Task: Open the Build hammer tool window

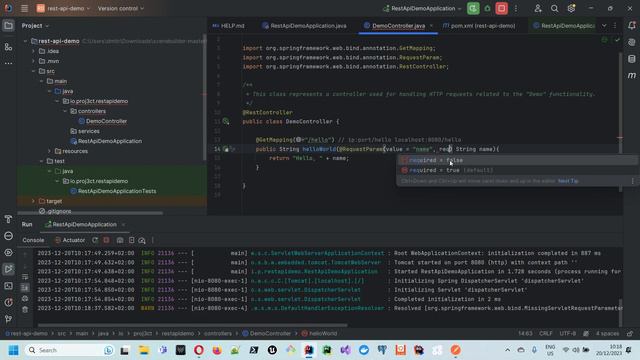Action: pyautogui.click(x=8, y=219)
